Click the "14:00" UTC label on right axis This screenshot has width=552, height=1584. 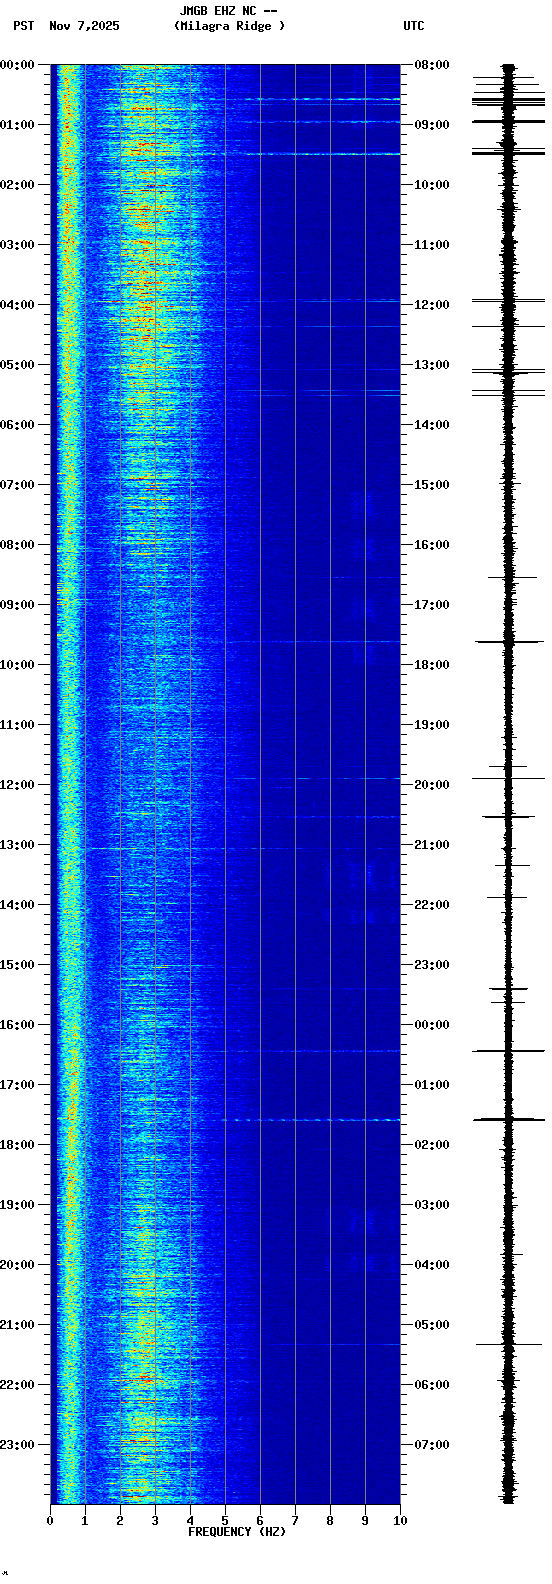(x=432, y=425)
